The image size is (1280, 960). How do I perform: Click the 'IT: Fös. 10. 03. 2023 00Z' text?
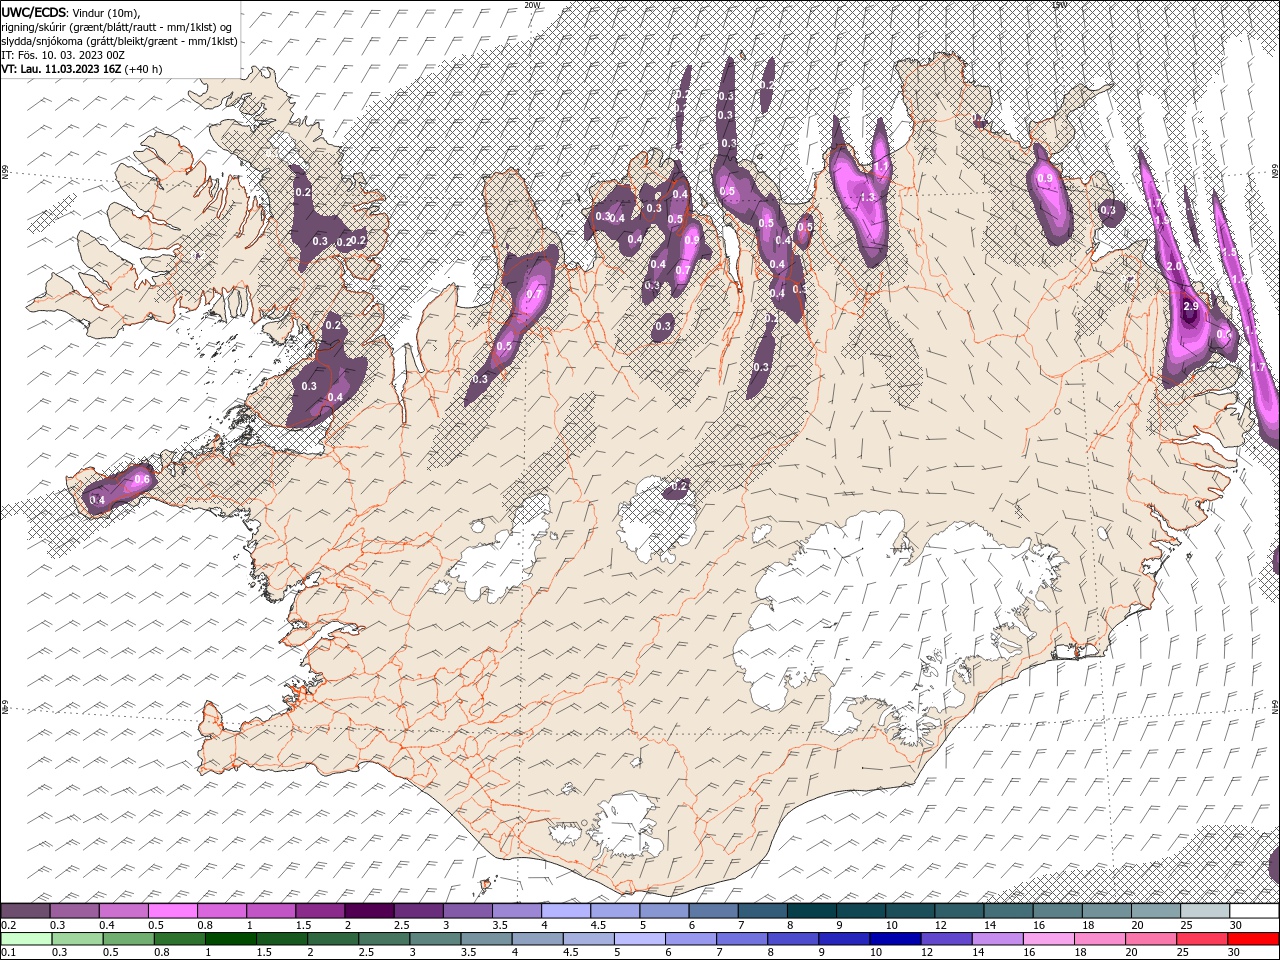(x=63, y=55)
